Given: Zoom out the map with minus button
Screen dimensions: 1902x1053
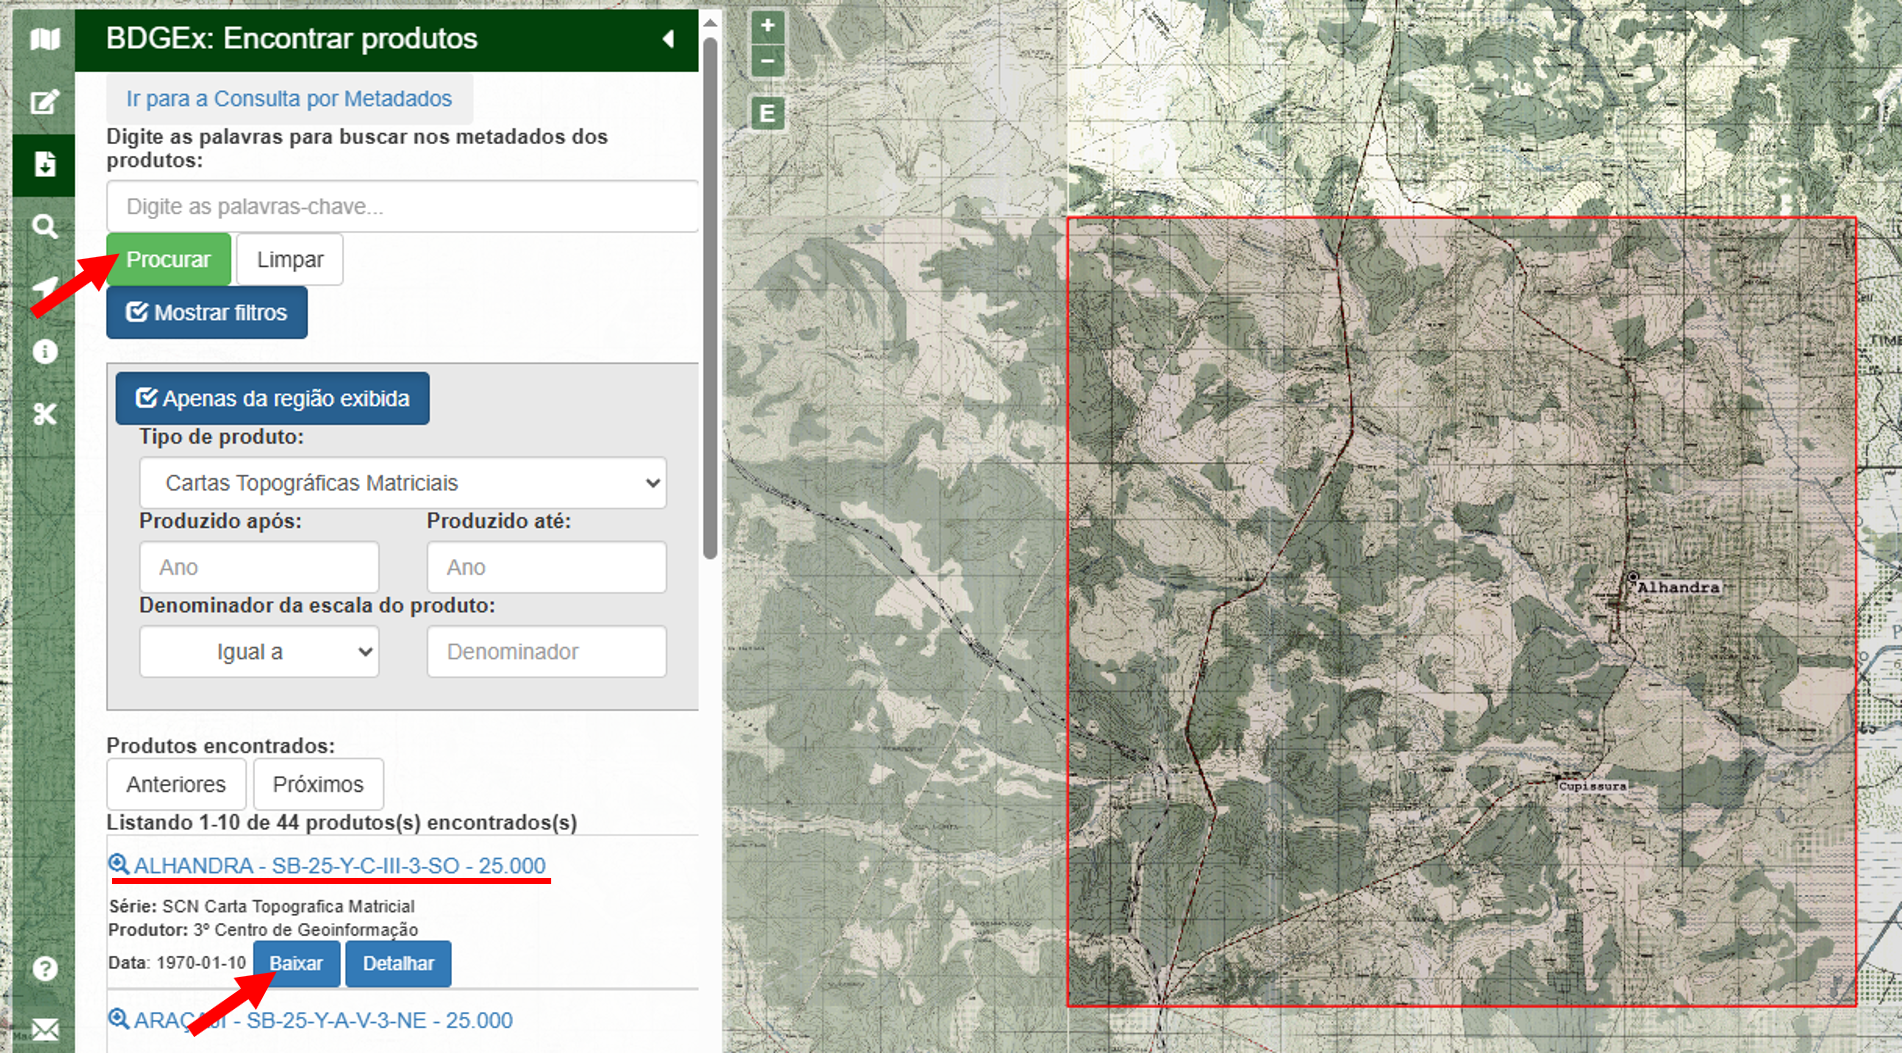Looking at the screenshot, I should [767, 61].
